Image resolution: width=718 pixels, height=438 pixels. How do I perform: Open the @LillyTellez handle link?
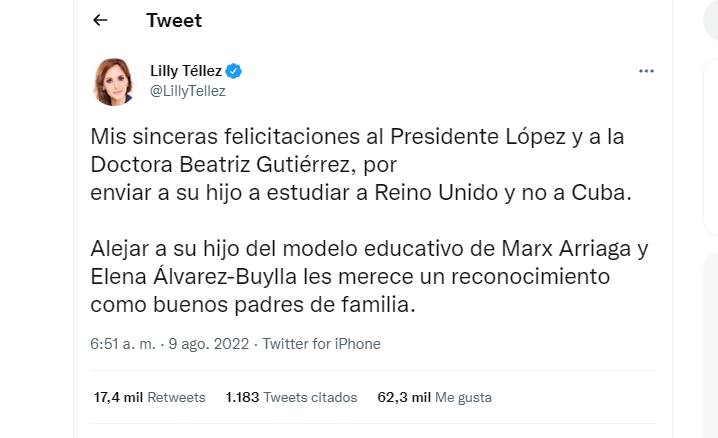tap(188, 91)
